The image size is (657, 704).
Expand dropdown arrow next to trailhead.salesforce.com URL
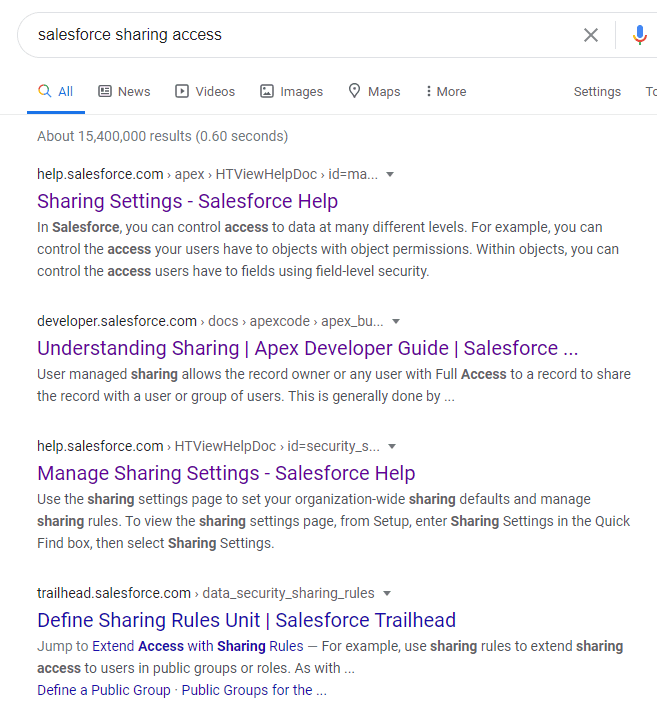pyautogui.click(x=387, y=594)
